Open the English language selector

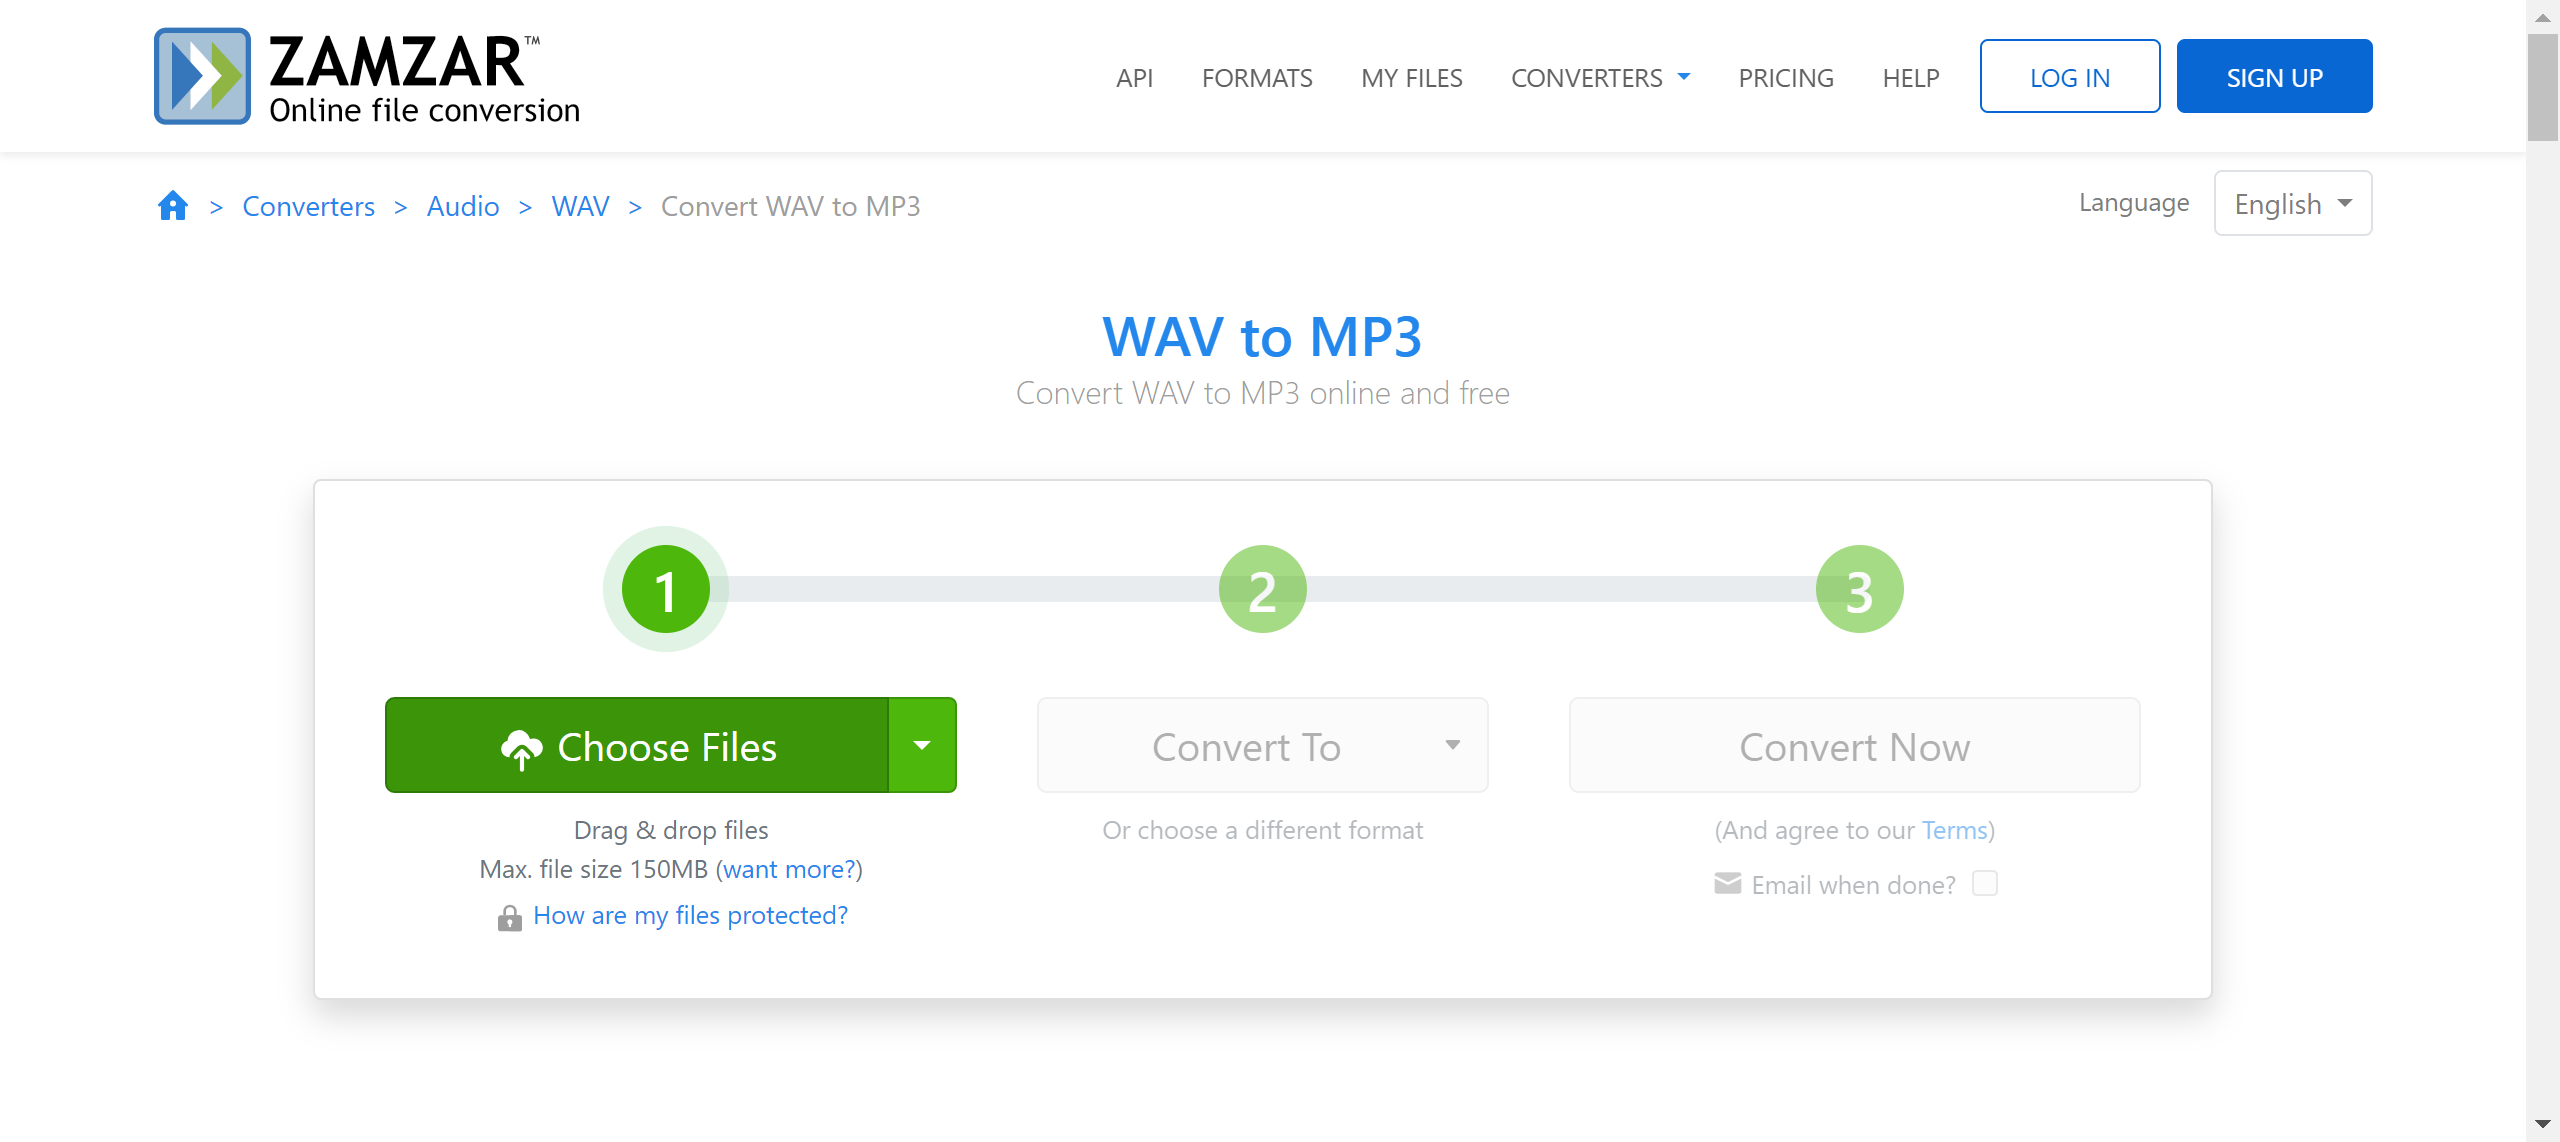(2292, 204)
